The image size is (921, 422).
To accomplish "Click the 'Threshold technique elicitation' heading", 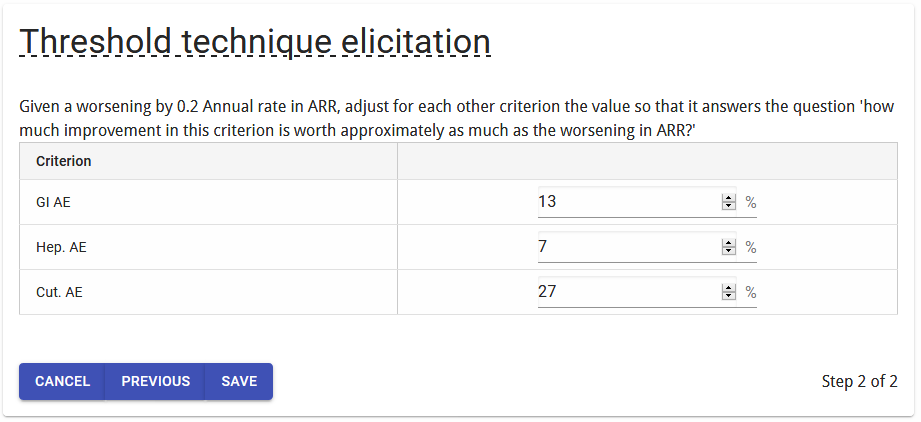I will [255, 42].
